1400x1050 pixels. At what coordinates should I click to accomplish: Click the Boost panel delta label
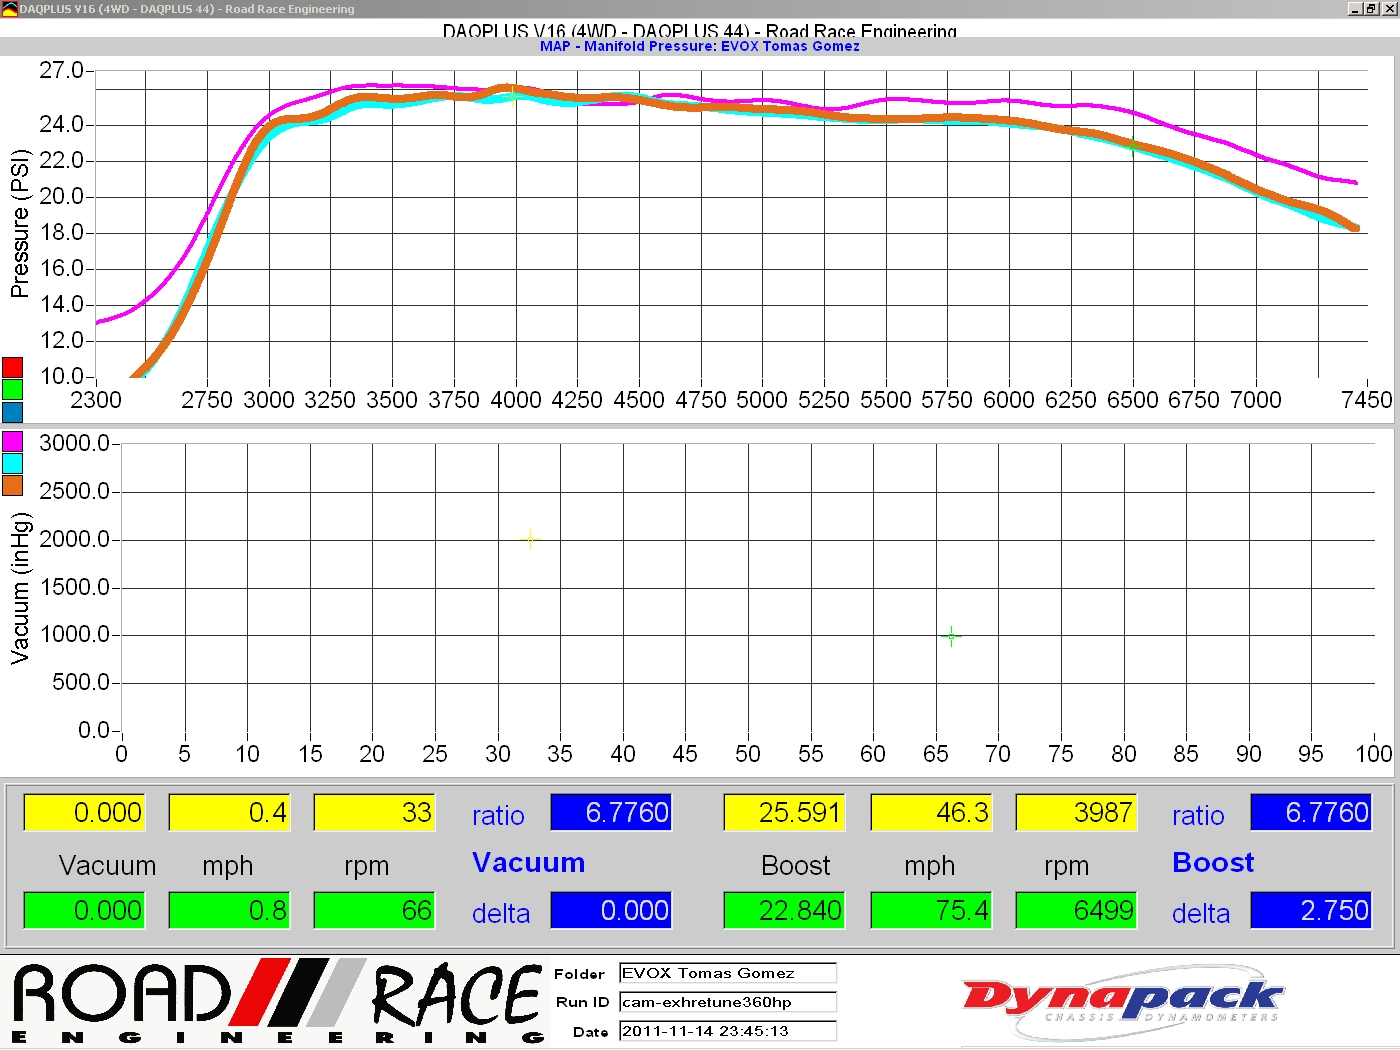point(1201,914)
